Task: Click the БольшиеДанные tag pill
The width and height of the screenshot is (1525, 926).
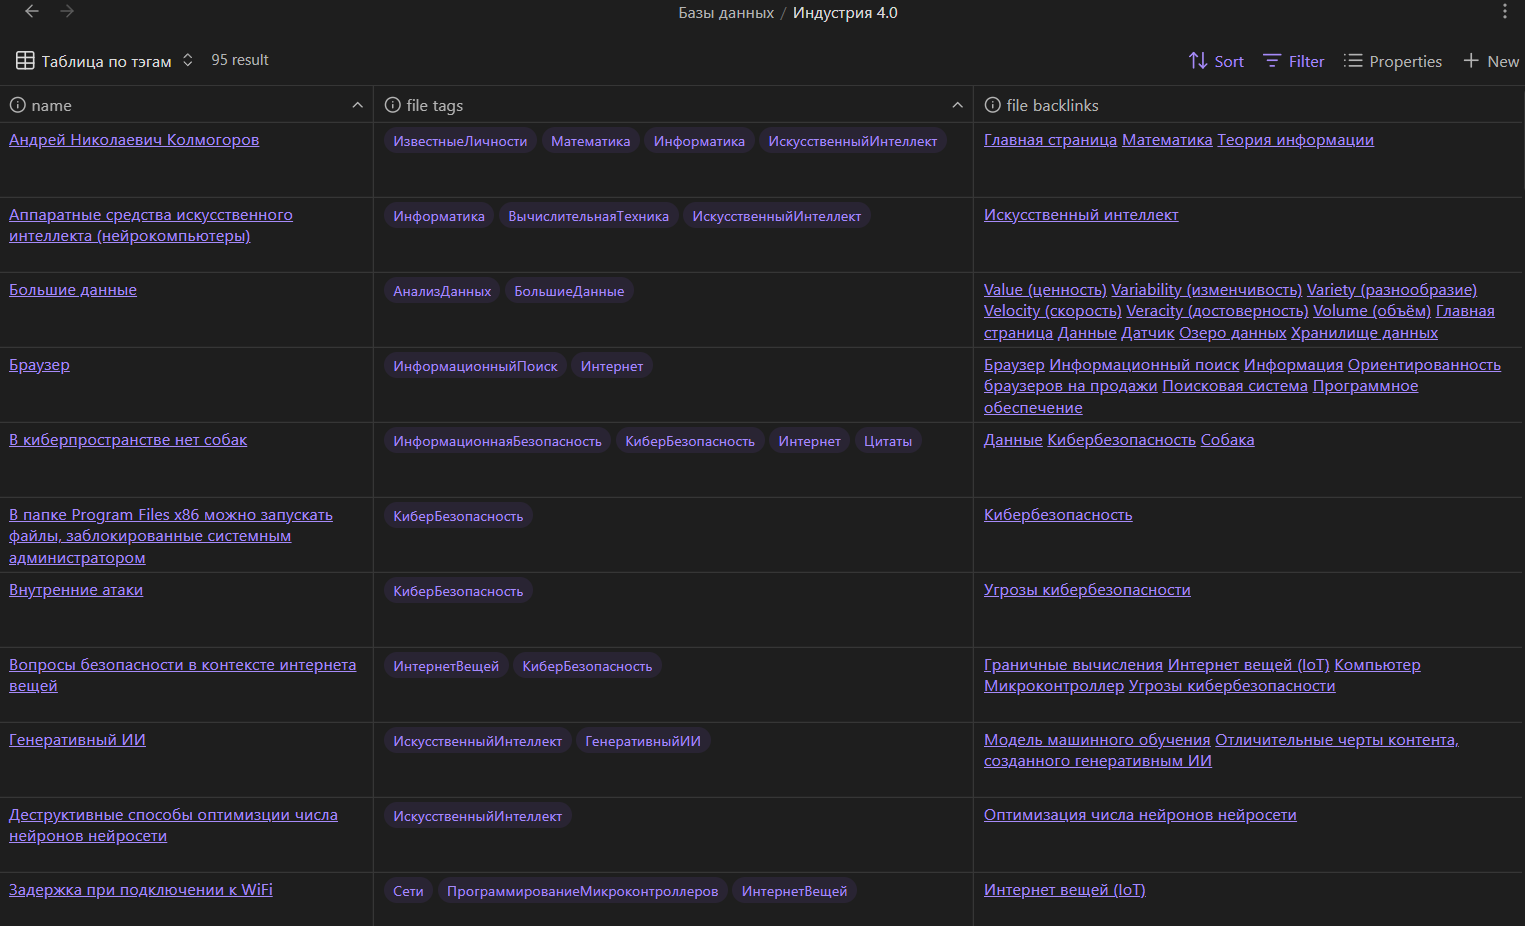Action: 569,291
